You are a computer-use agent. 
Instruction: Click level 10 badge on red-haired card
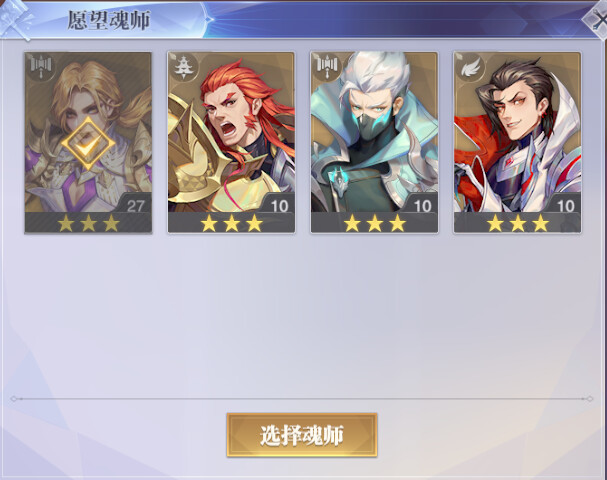pos(279,206)
